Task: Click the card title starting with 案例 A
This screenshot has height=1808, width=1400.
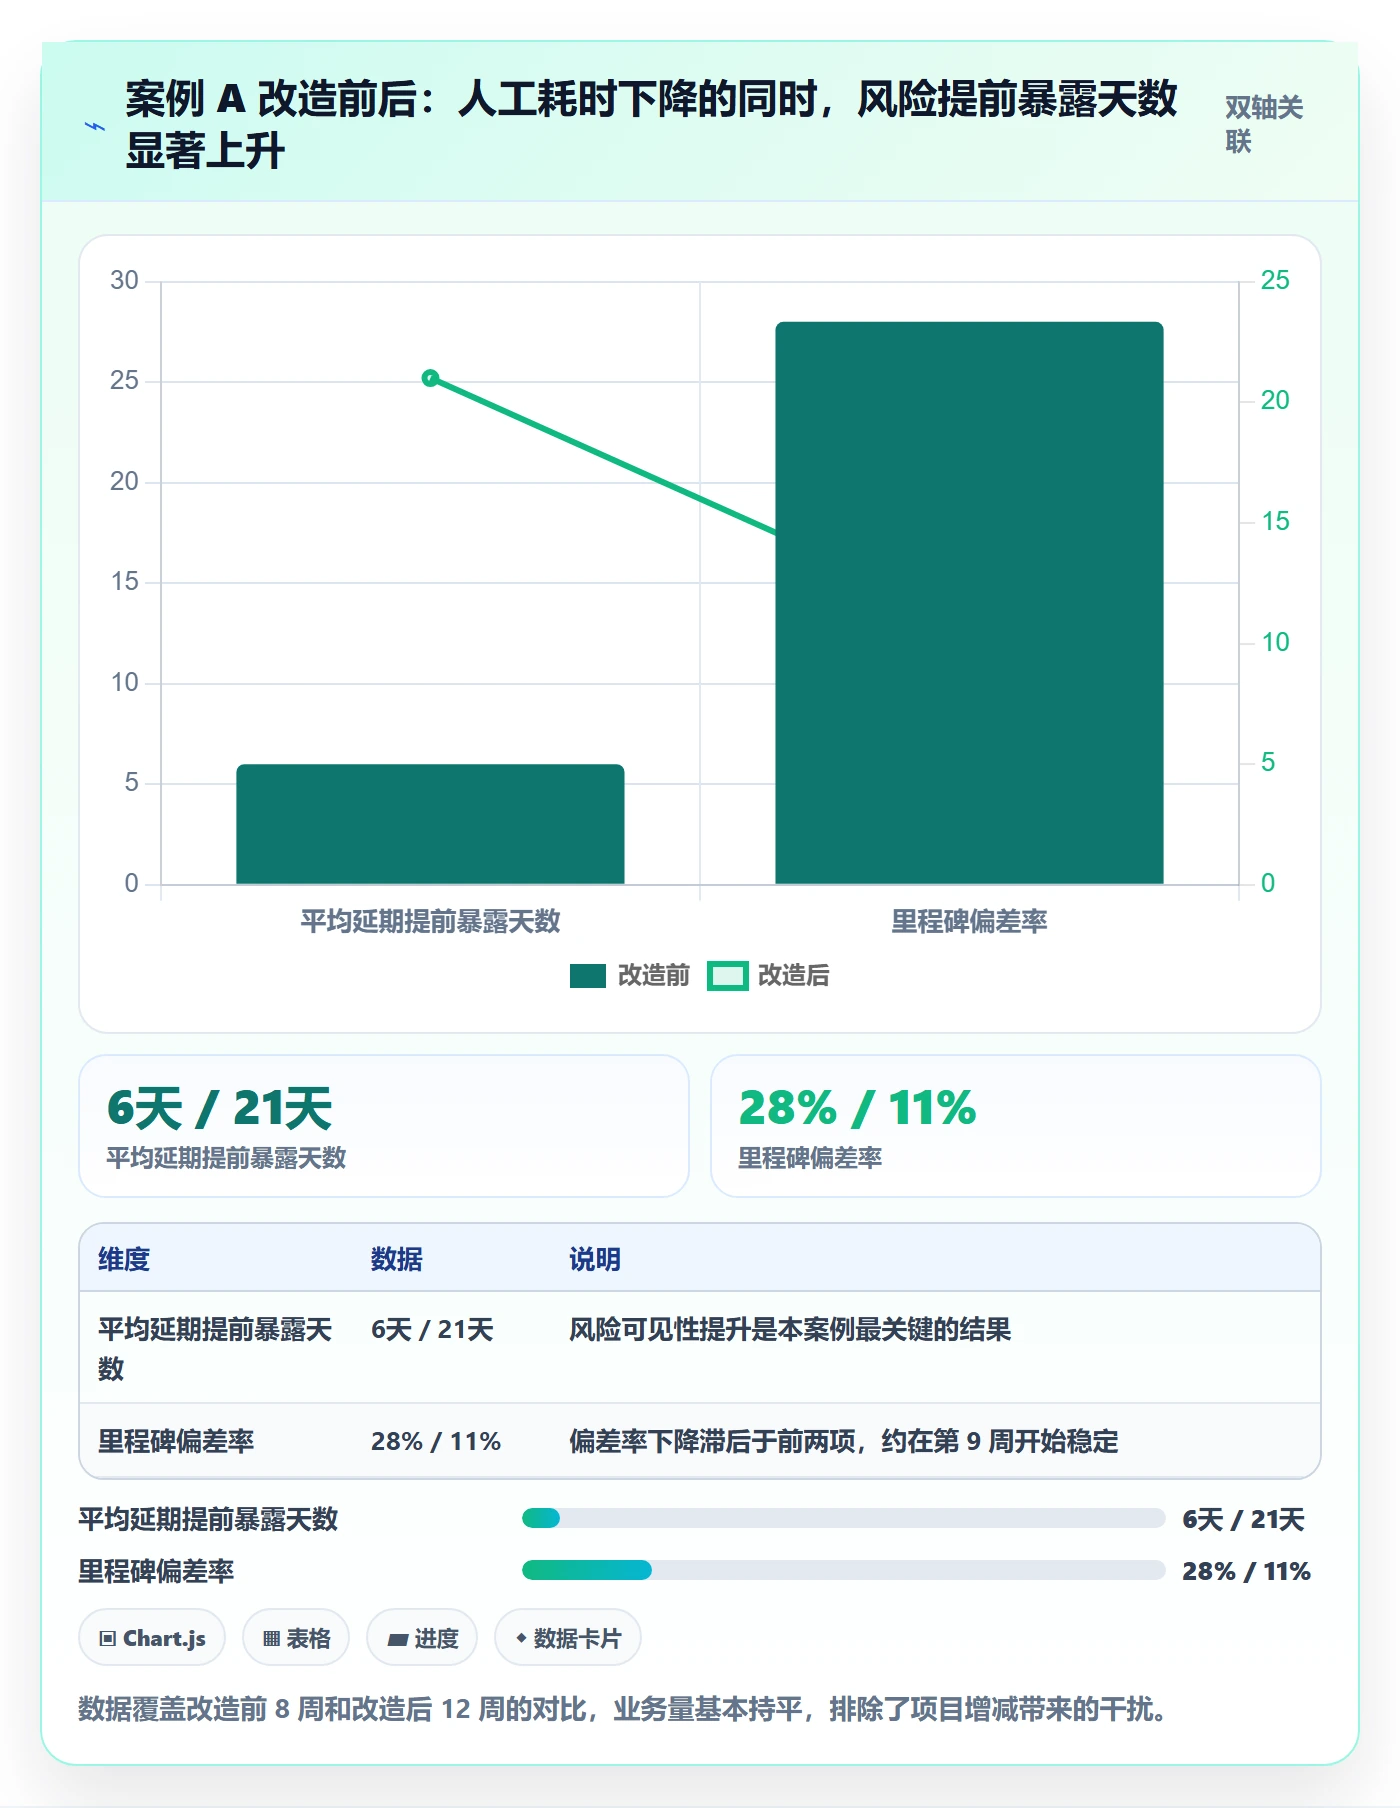Action: pos(651,125)
